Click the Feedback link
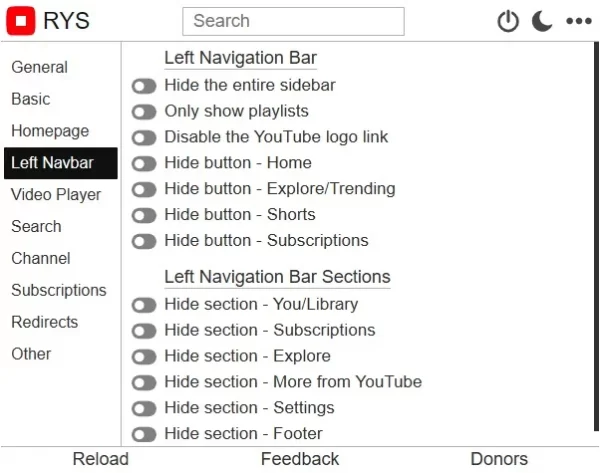600x473 pixels. click(300, 459)
